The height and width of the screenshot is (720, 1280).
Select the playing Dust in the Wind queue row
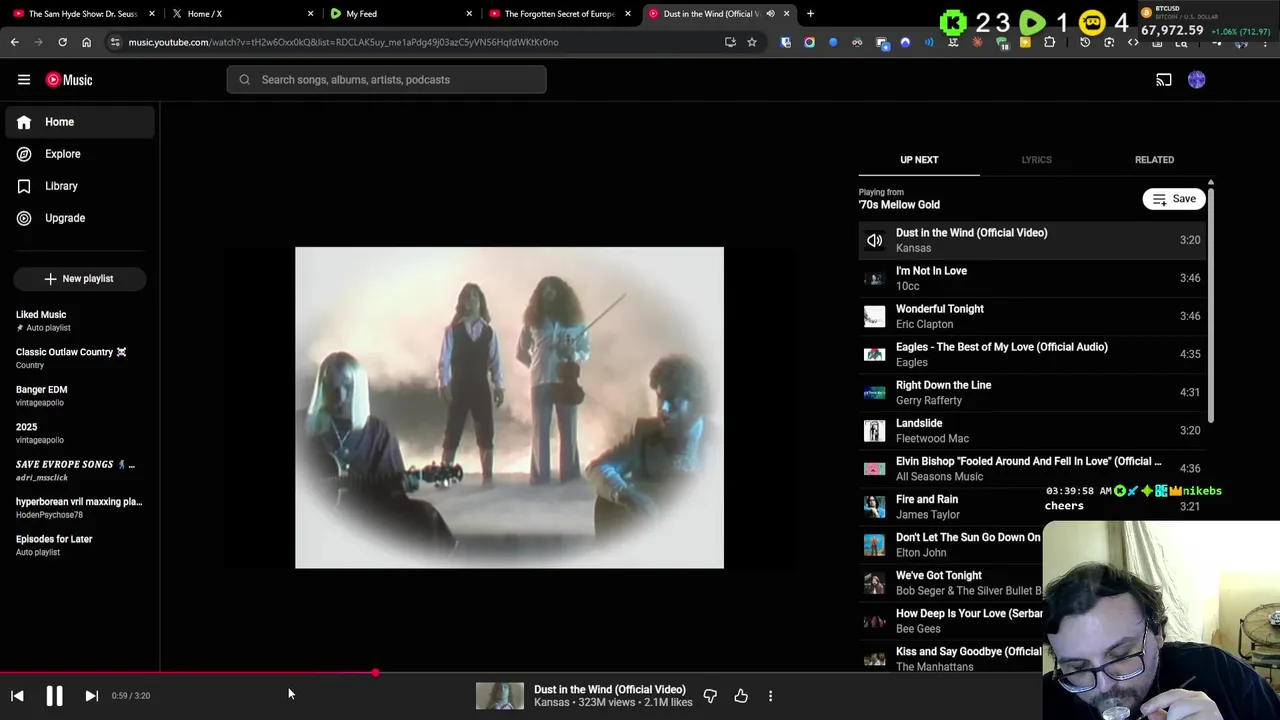1032,240
